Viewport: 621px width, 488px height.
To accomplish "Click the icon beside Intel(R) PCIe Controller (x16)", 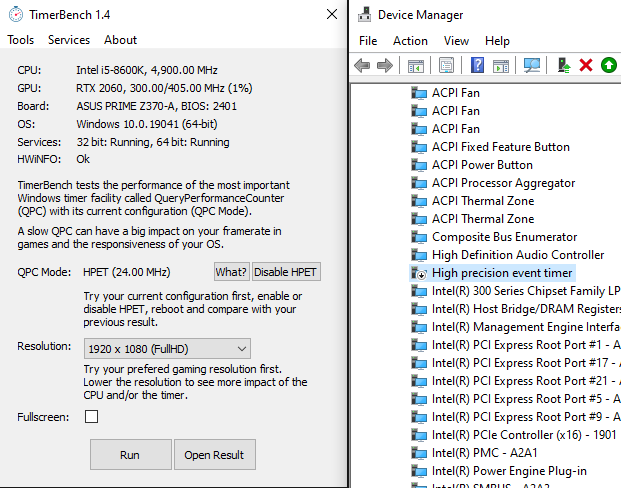I will pyautogui.click(x=419, y=435).
